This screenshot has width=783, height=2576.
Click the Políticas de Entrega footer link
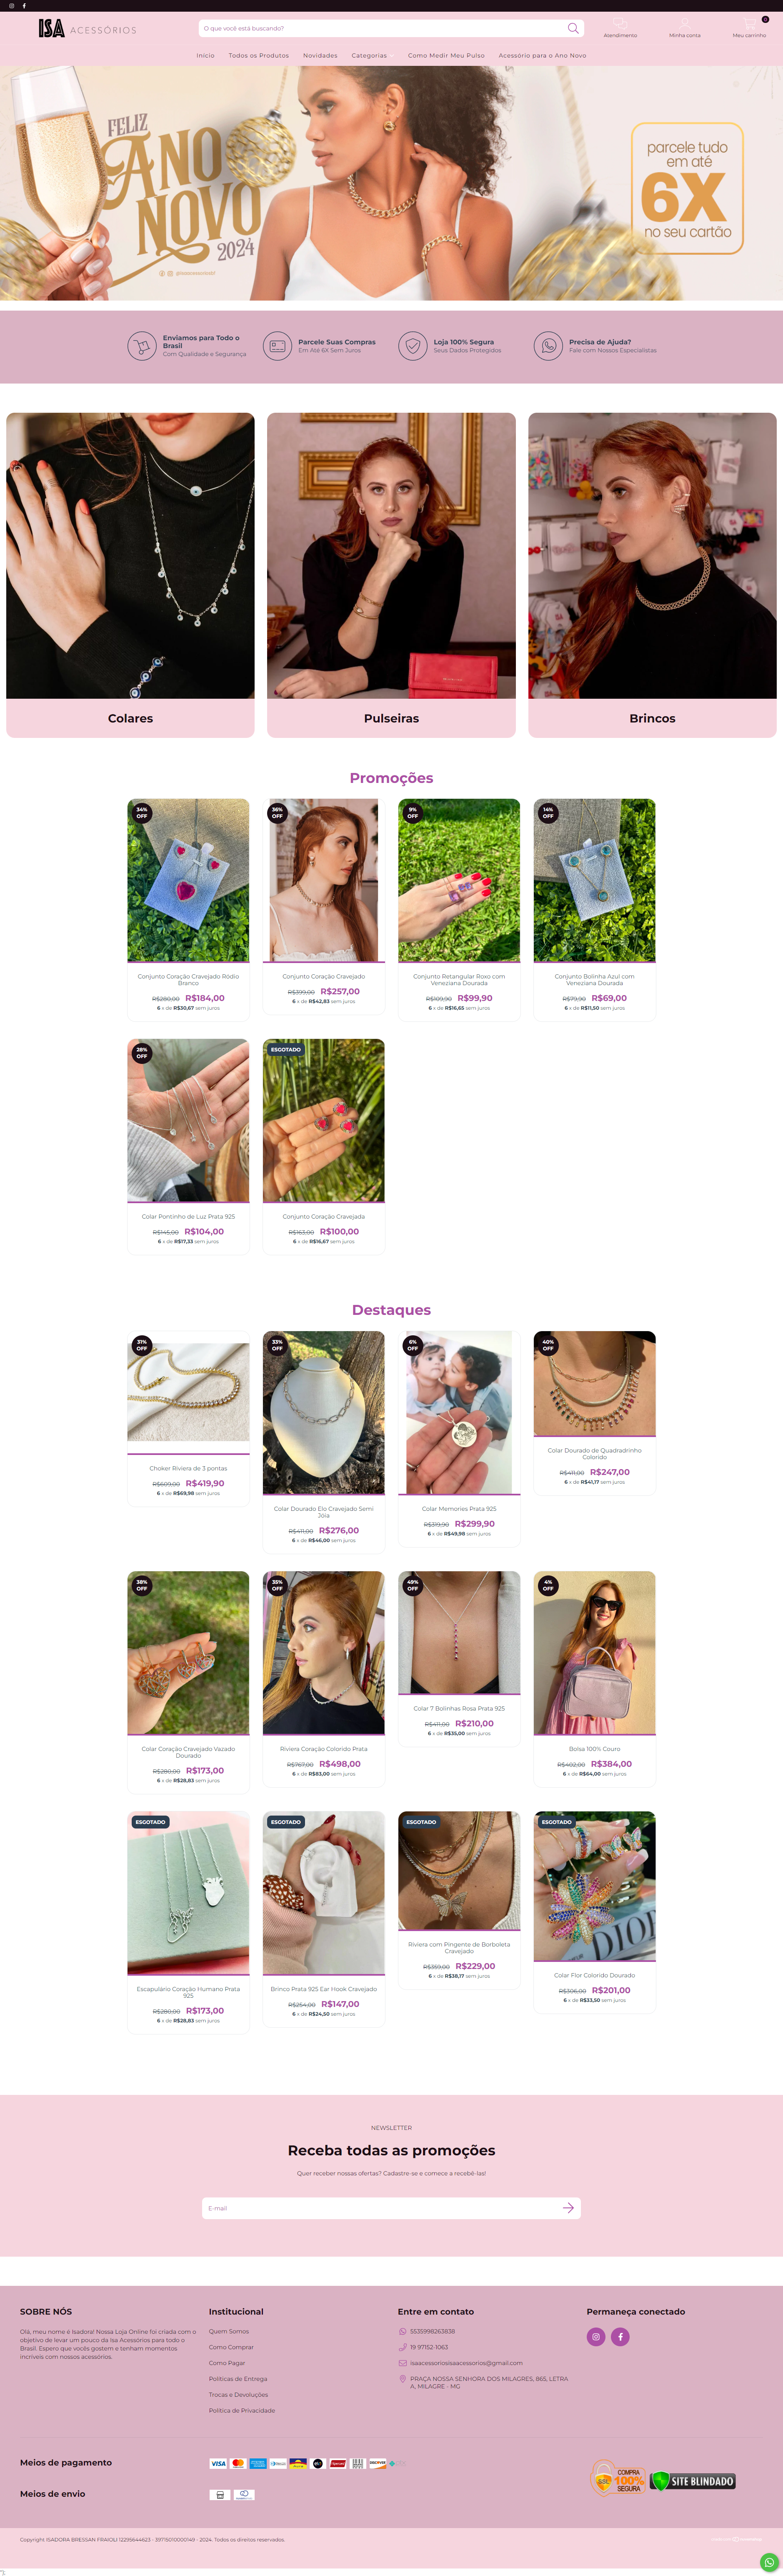(238, 2379)
